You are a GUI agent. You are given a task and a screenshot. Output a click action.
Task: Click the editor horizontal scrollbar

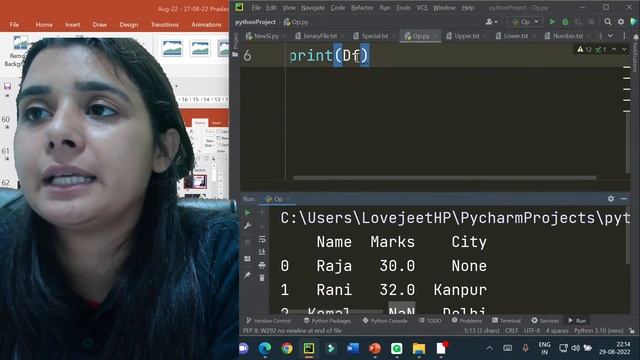(x=444, y=178)
